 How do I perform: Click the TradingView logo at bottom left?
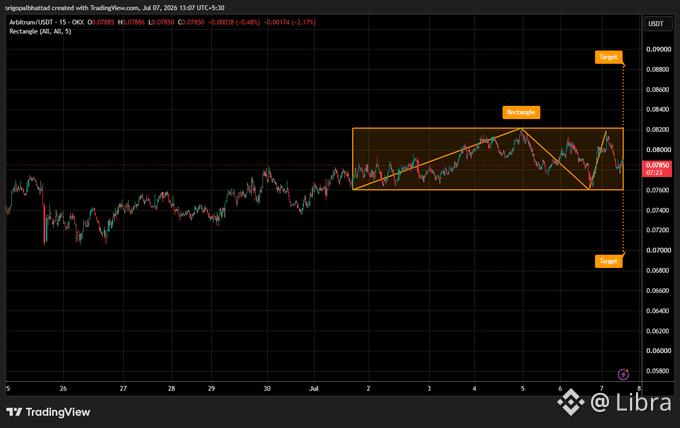pos(48,412)
